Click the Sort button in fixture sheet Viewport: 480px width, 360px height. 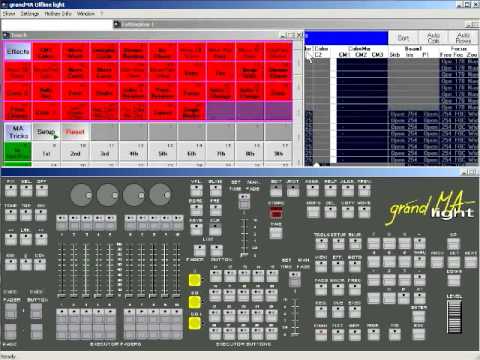pos(403,38)
